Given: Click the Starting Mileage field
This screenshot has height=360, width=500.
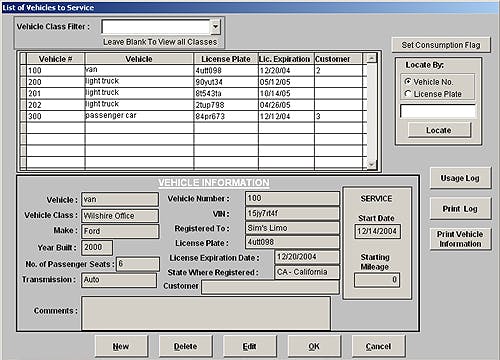Looking at the screenshot, I should 377,280.
